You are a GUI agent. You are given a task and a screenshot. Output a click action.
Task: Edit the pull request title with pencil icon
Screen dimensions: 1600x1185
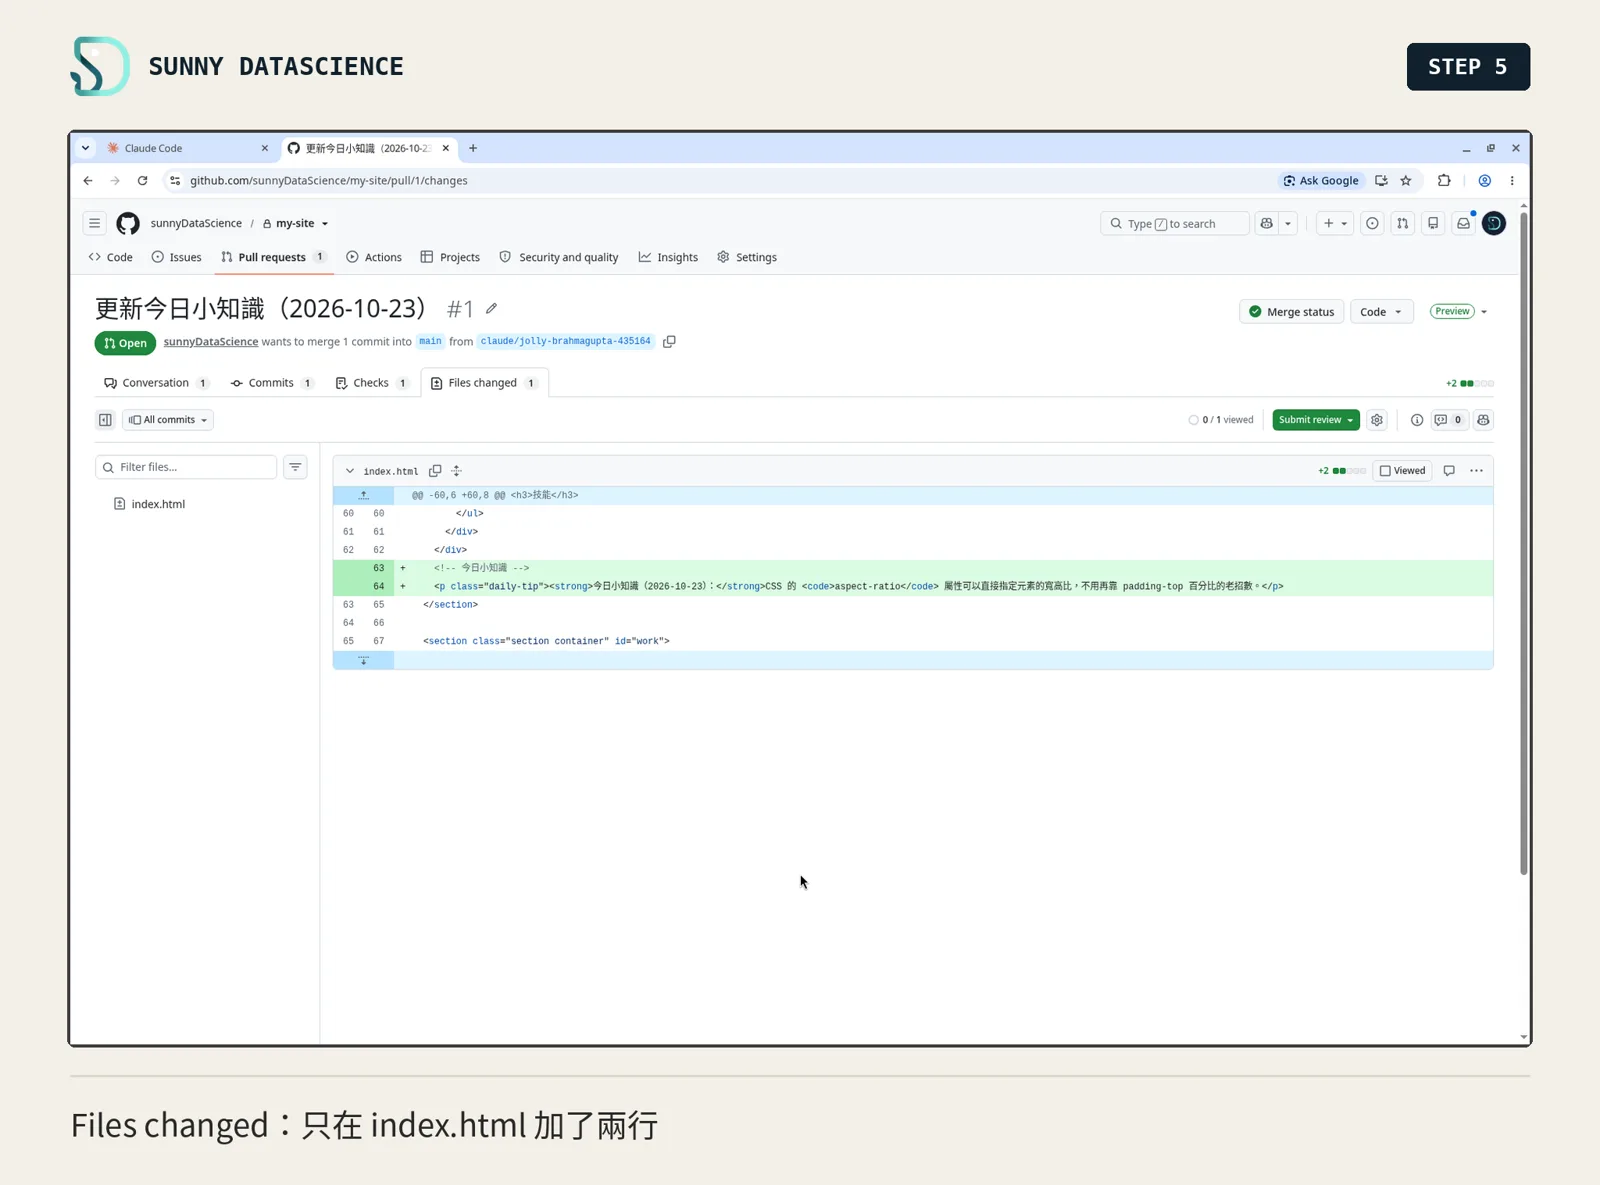491,308
